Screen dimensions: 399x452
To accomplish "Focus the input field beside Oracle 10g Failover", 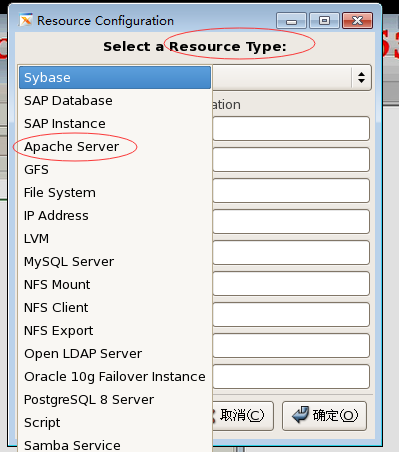I will (x=291, y=376).
